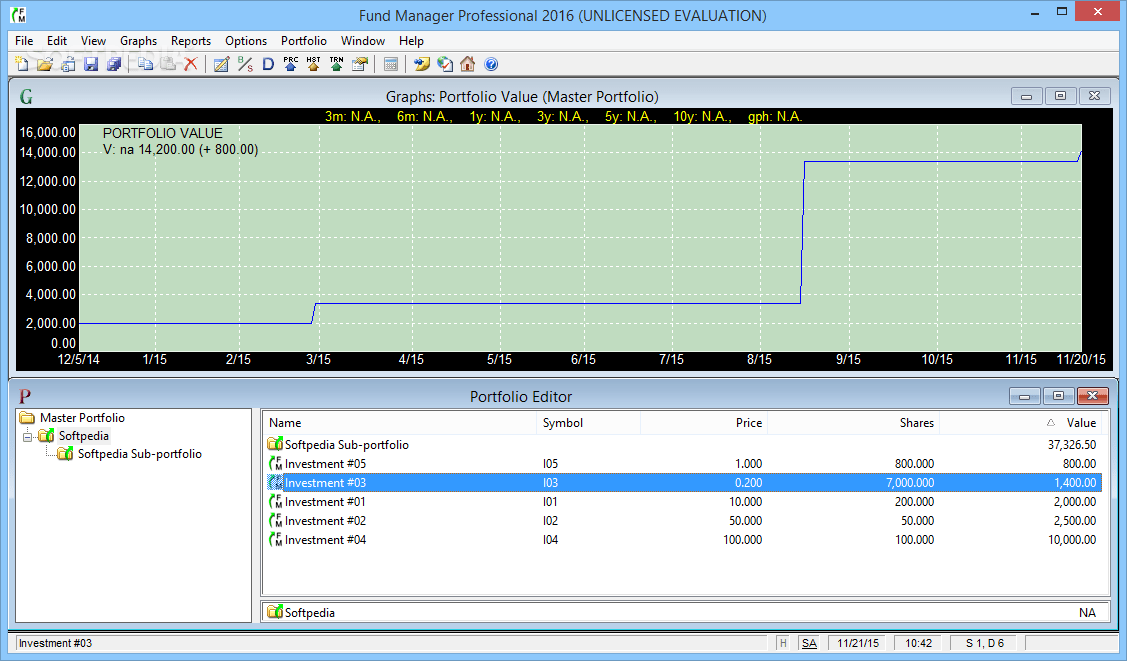1127x661 pixels.
Task: Open the Help menu
Action: (411, 41)
